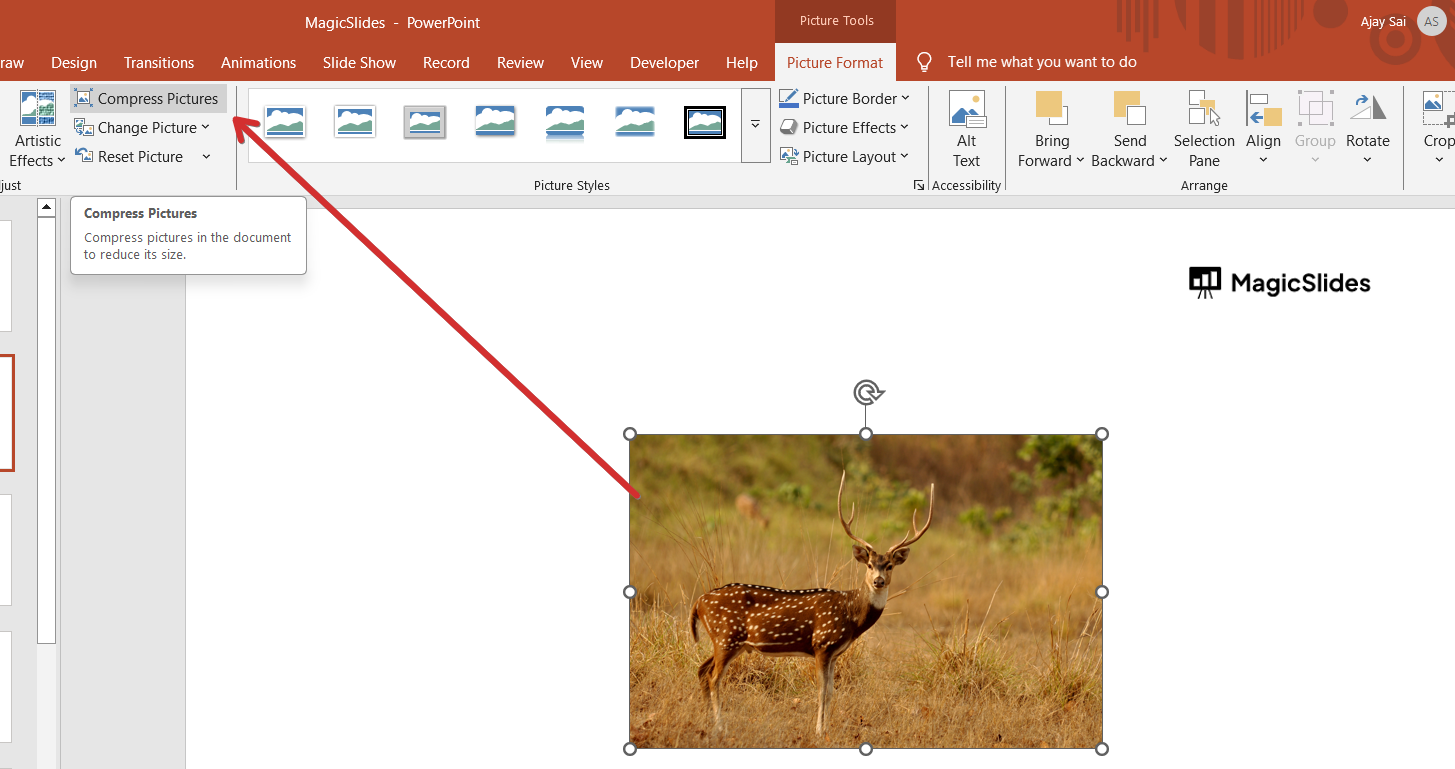
Task: Click the Bring Forward icon
Action: 1050,108
